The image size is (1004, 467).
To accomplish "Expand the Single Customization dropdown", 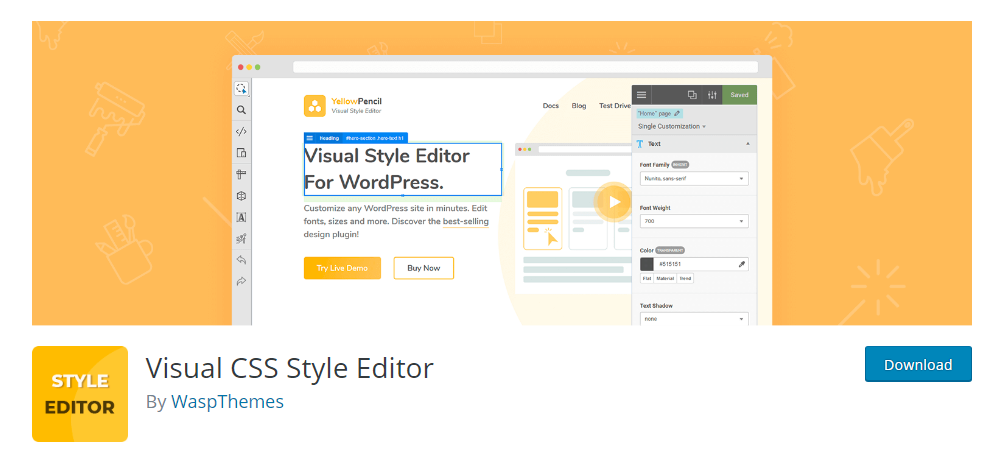I will 672,127.
